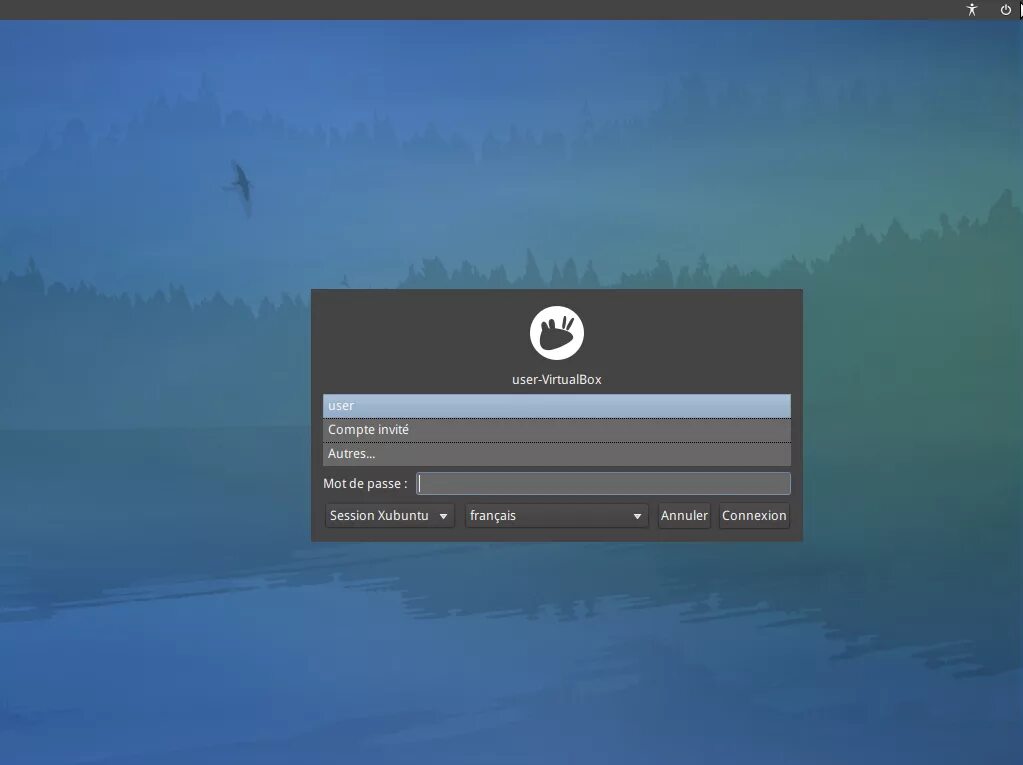Image resolution: width=1023 pixels, height=765 pixels.
Task: Click the power icon on the top panel
Action: 1005,9
